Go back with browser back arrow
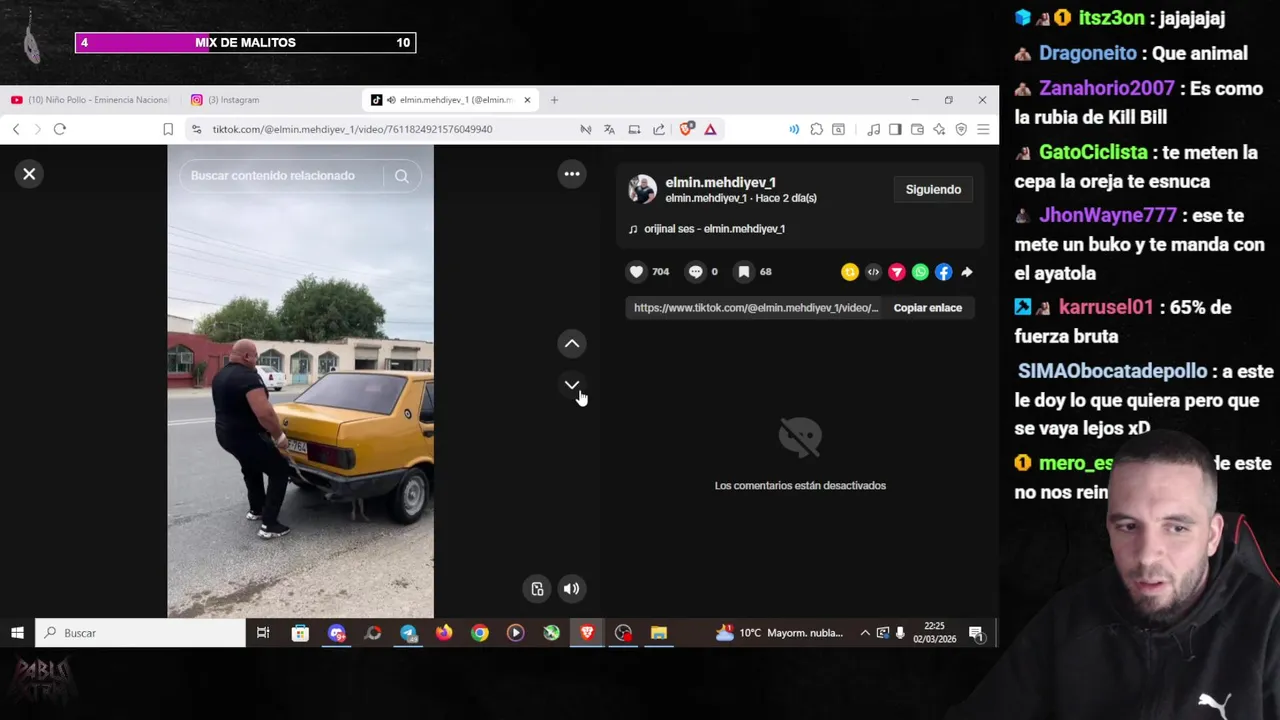Image resolution: width=1280 pixels, height=720 pixels. click(x=16, y=129)
